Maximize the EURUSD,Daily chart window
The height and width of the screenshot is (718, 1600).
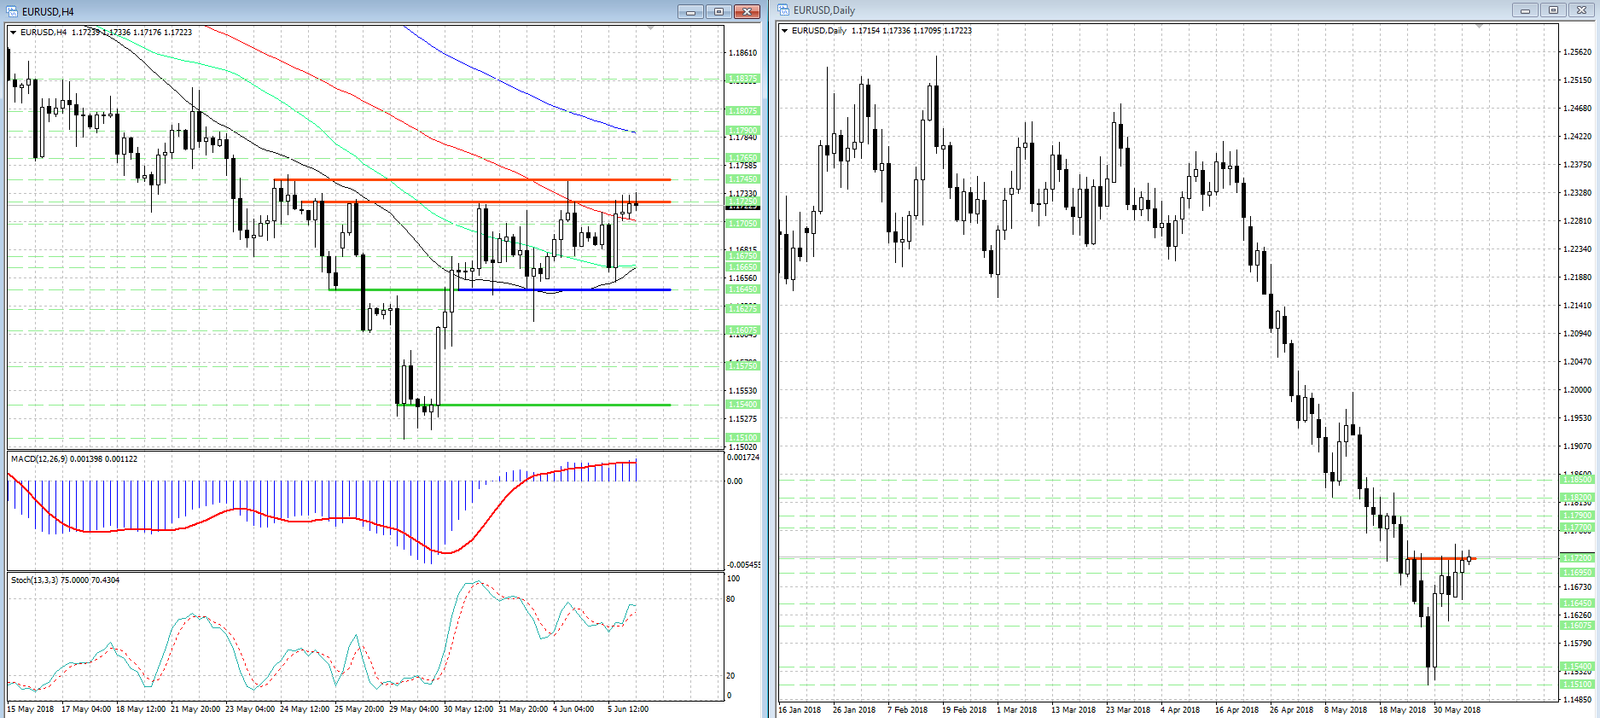coord(1553,10)
